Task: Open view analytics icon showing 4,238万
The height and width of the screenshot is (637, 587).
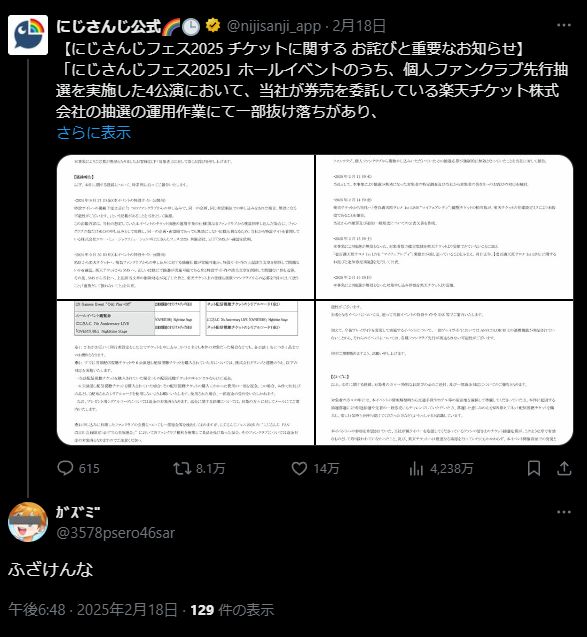Action: [416, 468]
